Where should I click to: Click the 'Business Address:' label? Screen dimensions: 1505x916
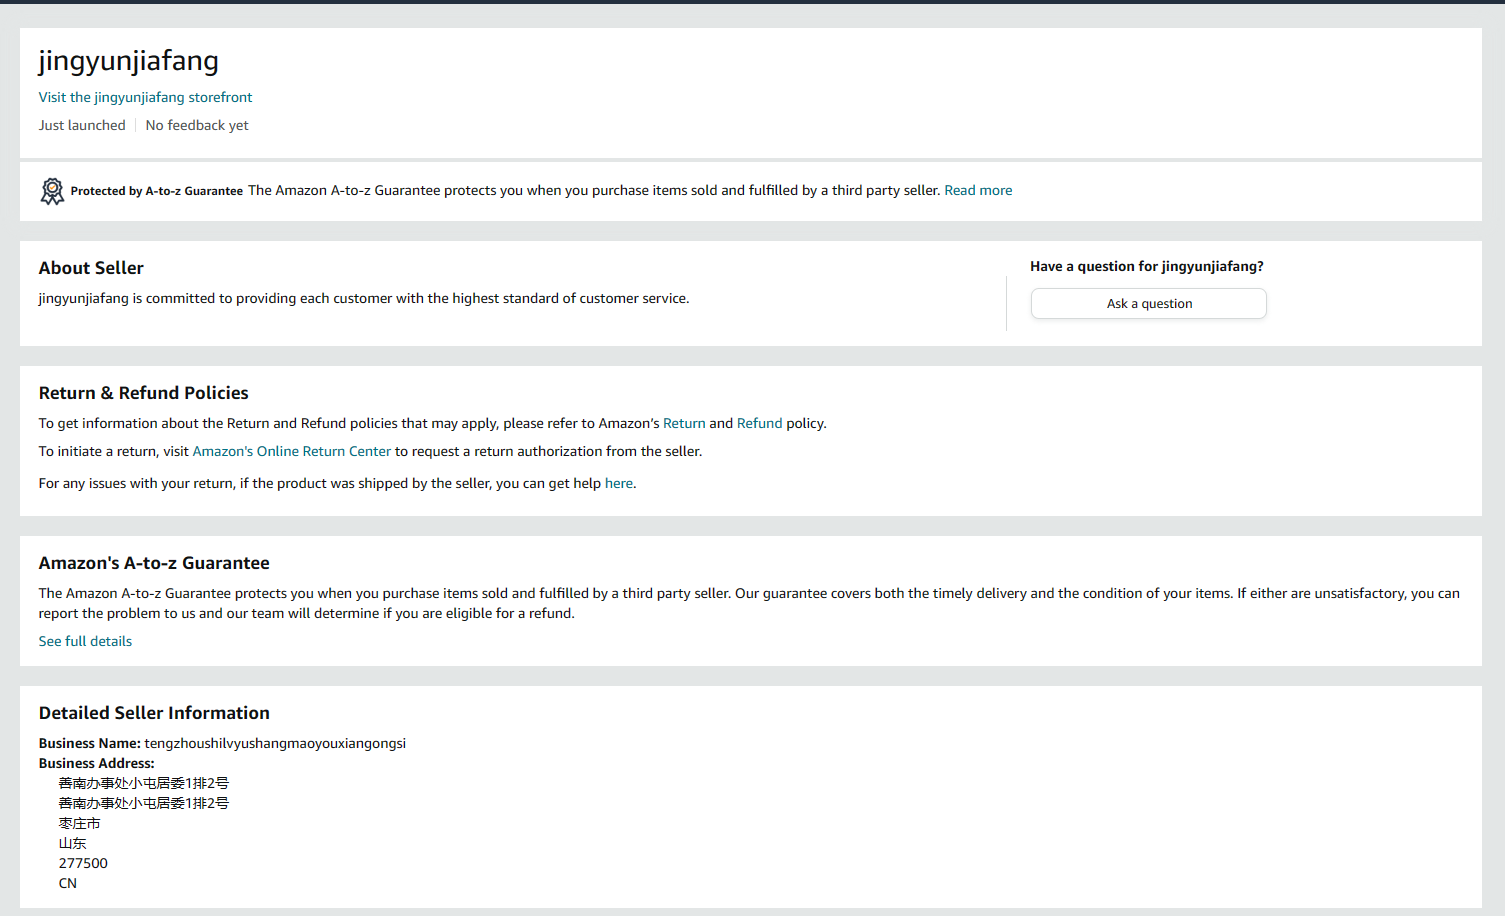[97, 763]
